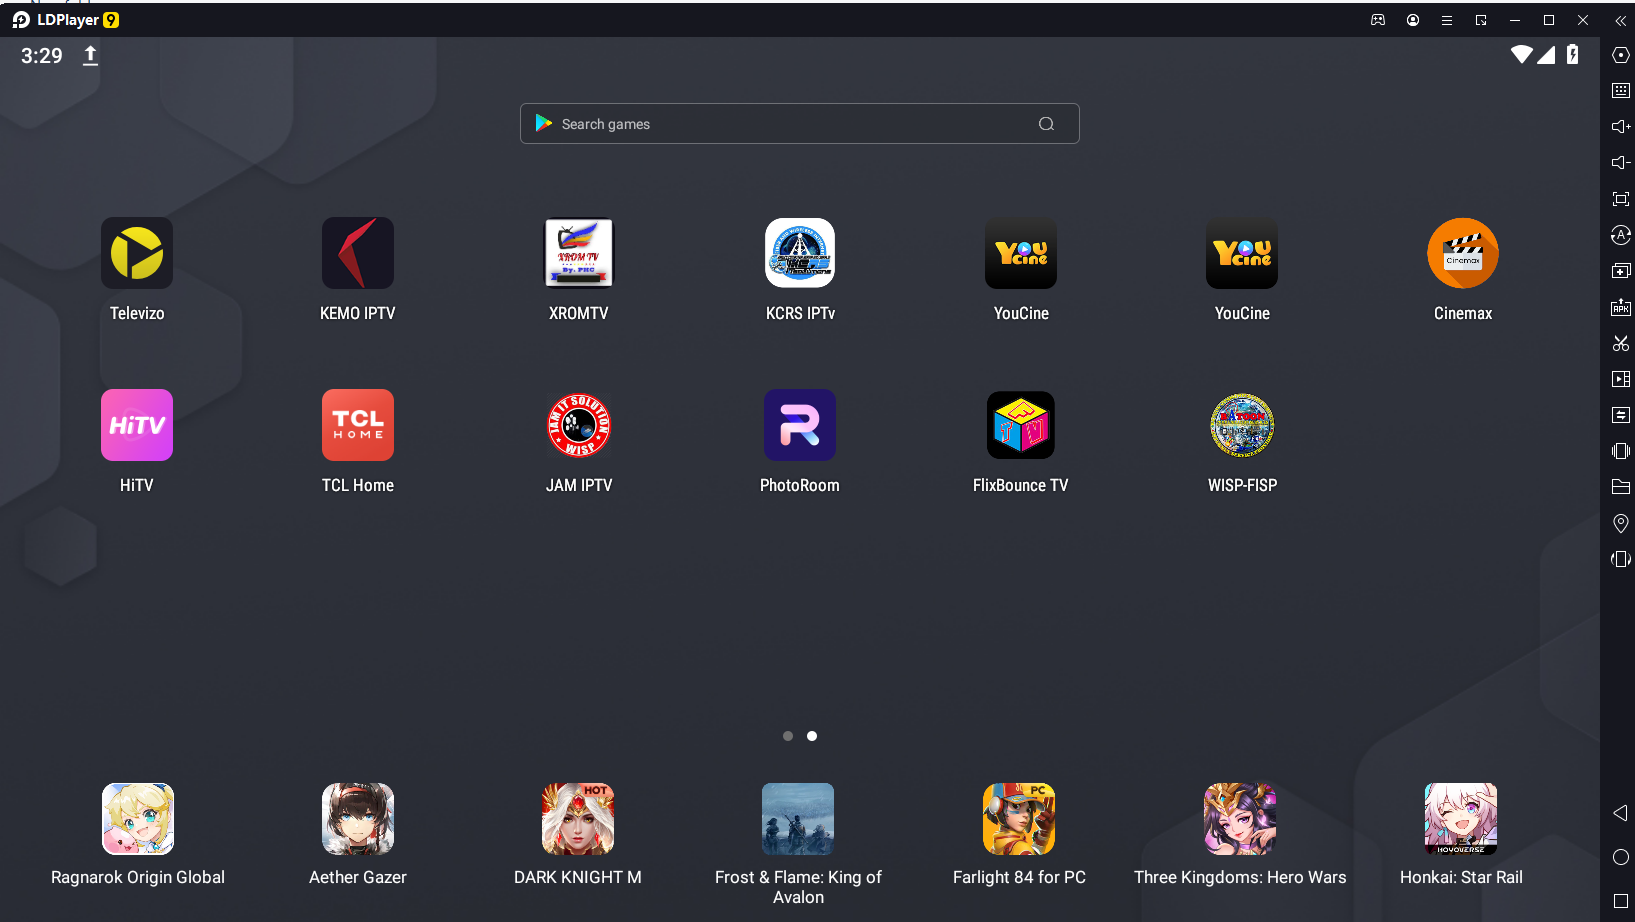
Task: Switch to the first home screen page dot
Action: click(x=788, y=736)
